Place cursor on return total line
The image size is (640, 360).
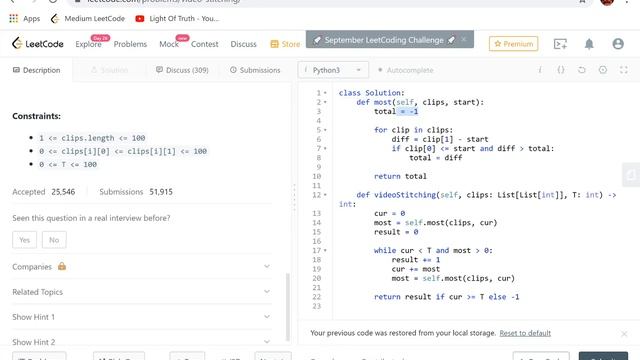400,176
